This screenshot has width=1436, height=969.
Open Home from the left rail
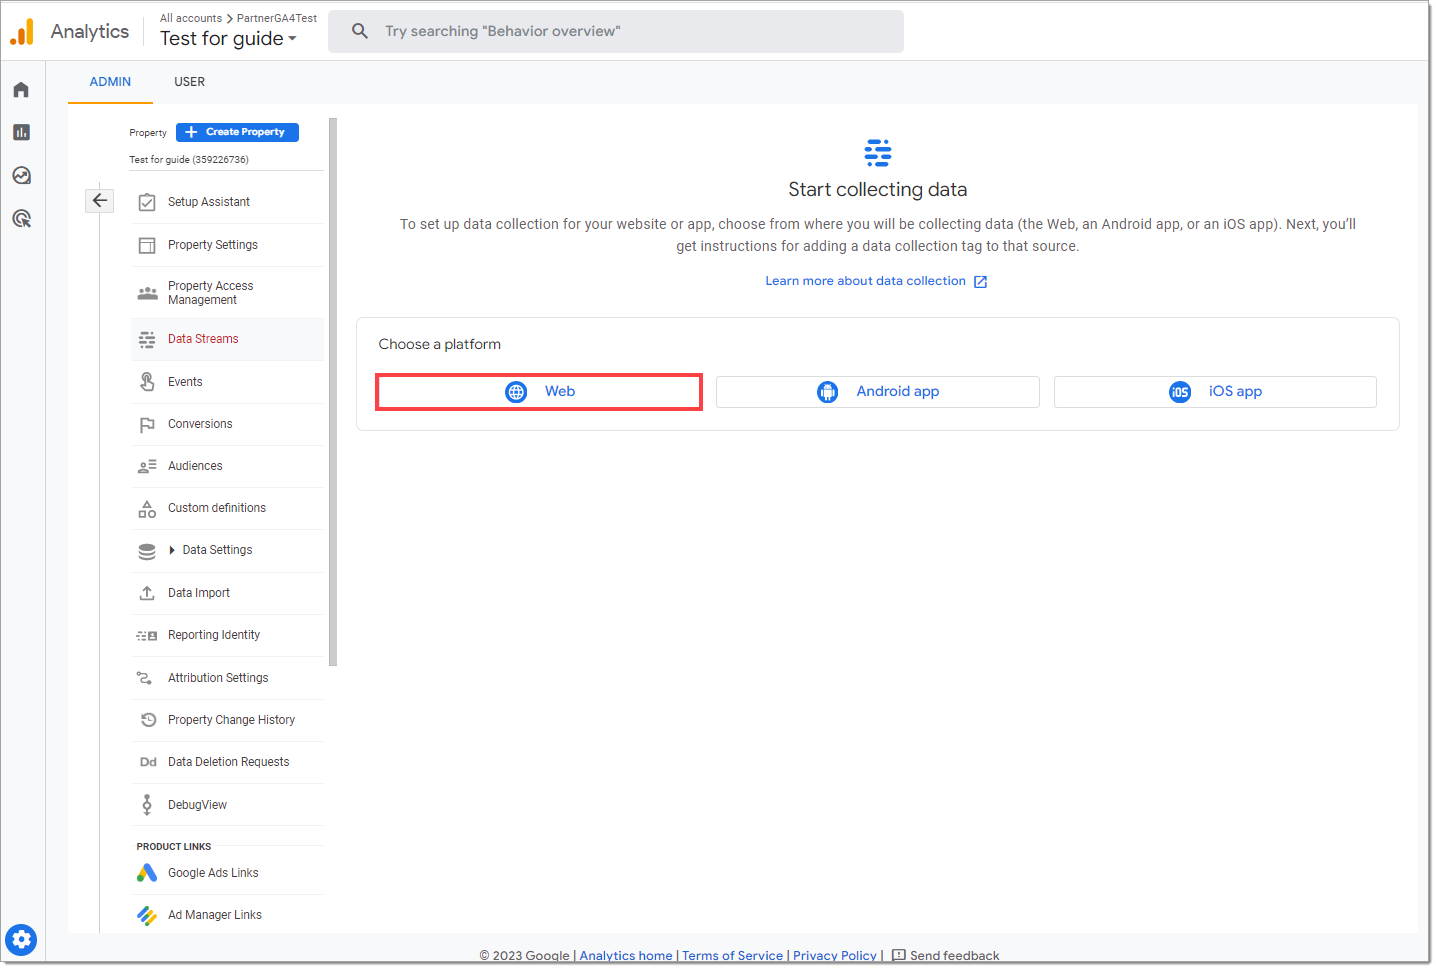point(21,90)
